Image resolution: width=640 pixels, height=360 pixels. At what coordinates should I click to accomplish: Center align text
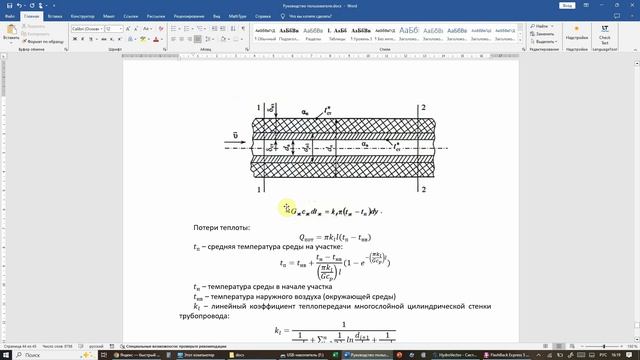[x=181, y=39]
